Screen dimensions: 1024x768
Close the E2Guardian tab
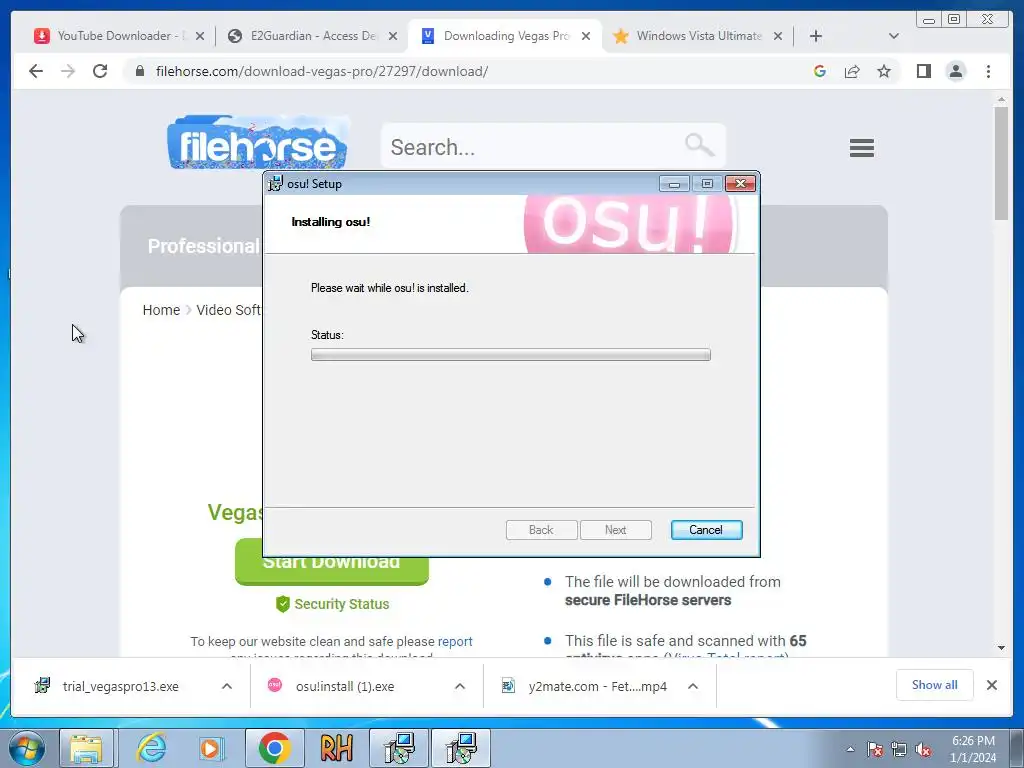pyautogui.click(x=392, y=36)
